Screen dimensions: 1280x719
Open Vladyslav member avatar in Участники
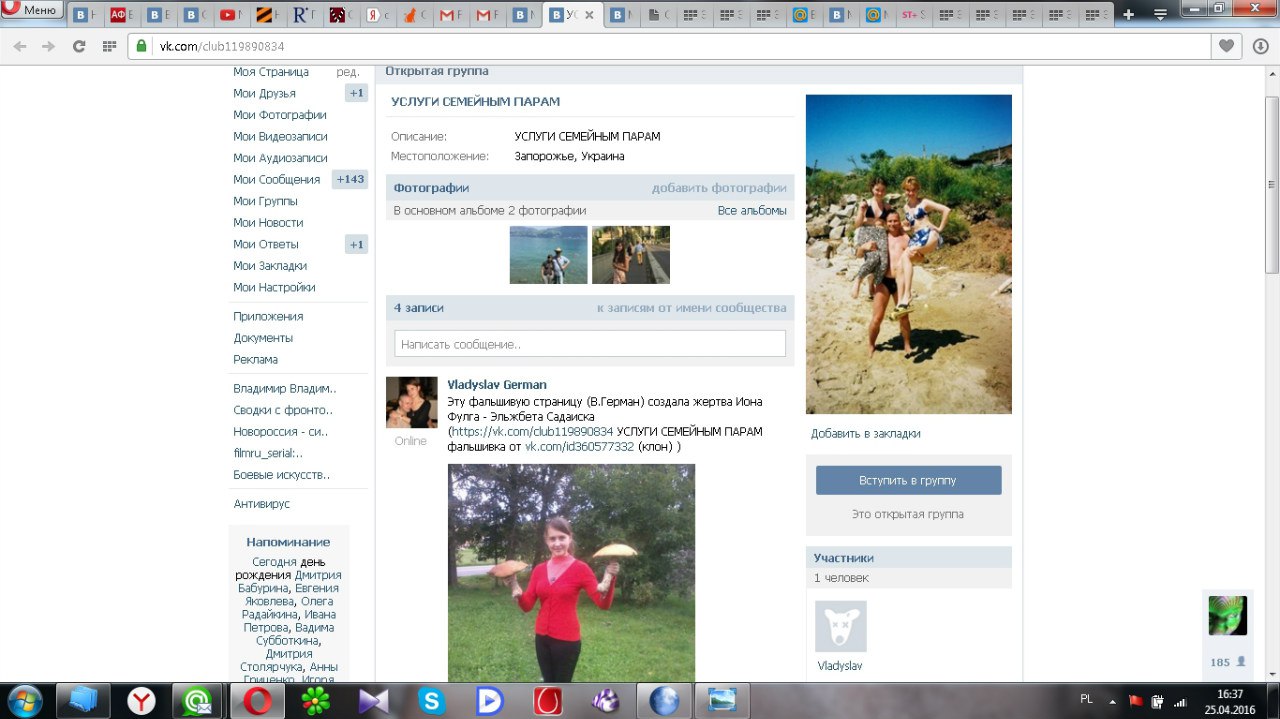pyautogui.click(x=840, y=627)
